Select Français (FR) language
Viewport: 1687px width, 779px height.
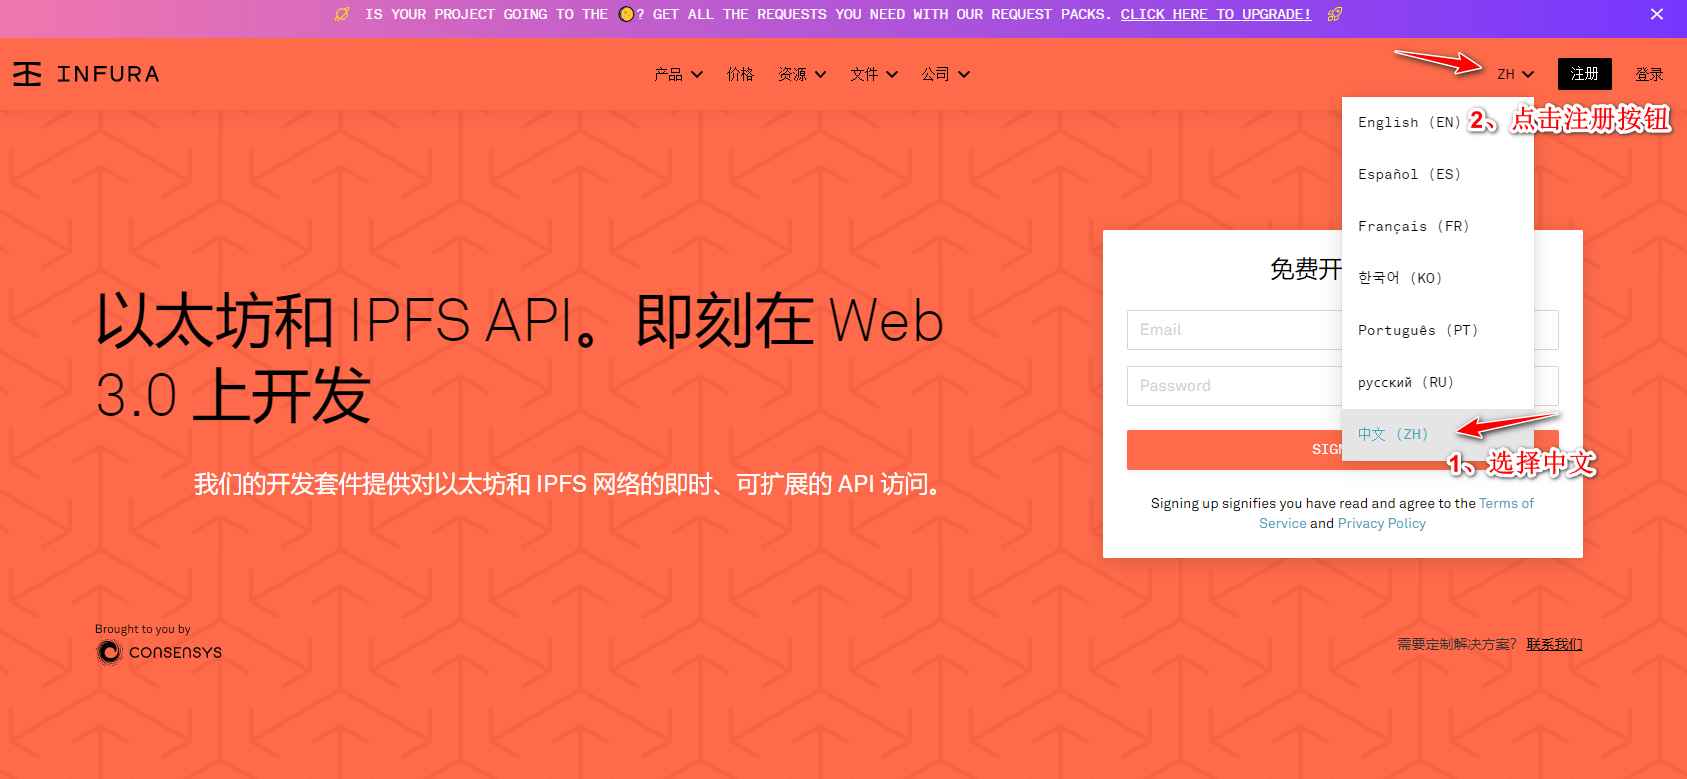1438,226
